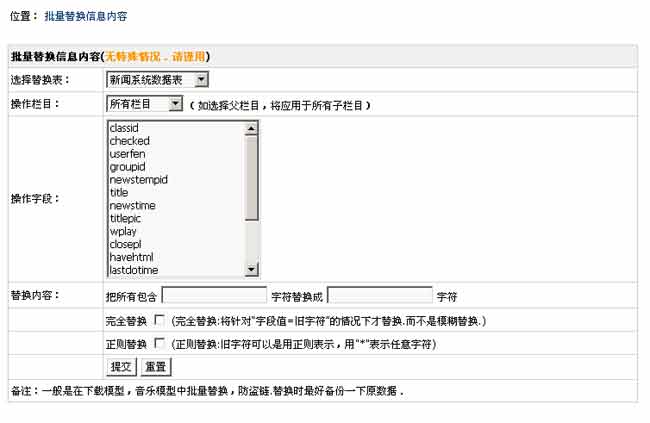Click the 批量替换信息内容 breadcrumb link
This screenshot has height=423, width=650.
85,17
